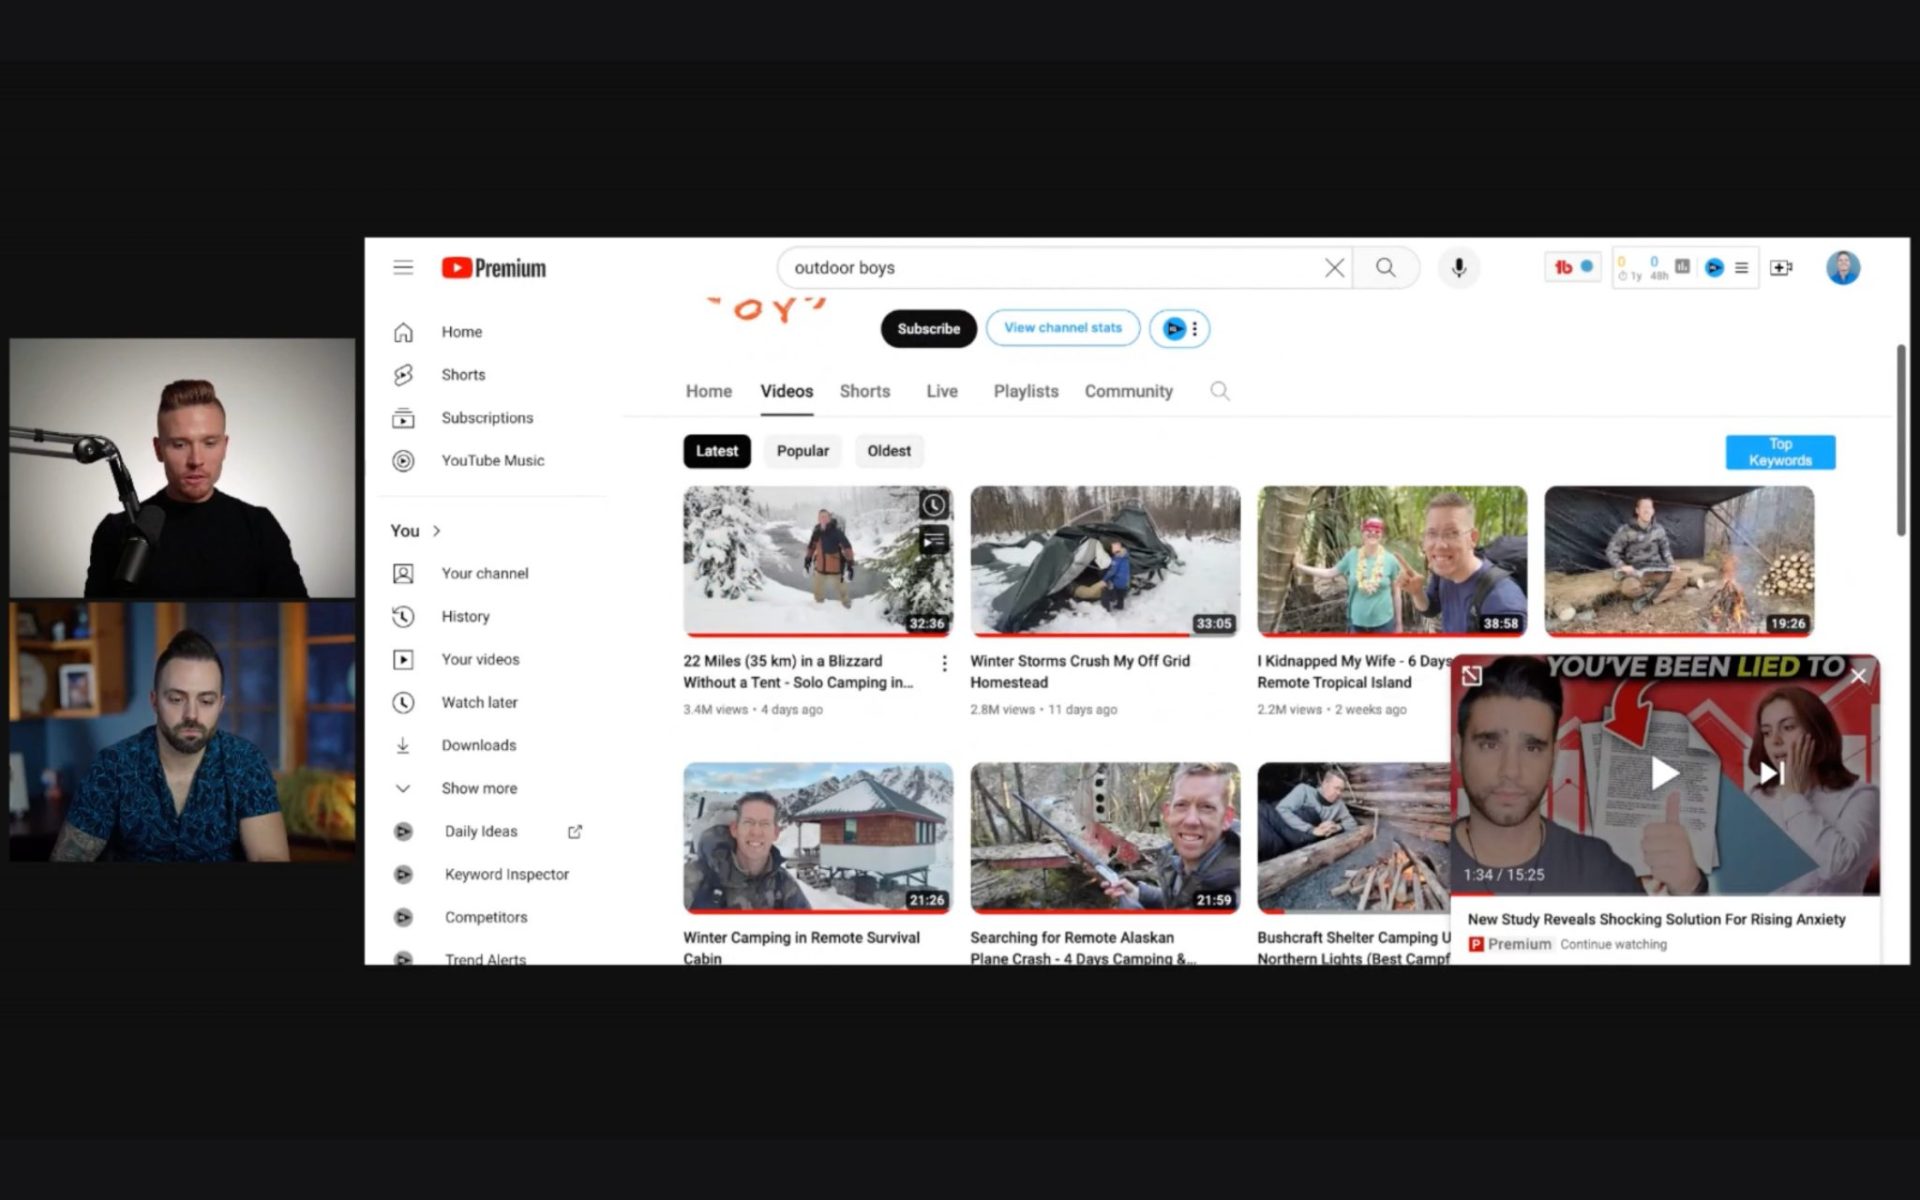
Task: Switch to the Shorts tab
Action: pos(863,390)
